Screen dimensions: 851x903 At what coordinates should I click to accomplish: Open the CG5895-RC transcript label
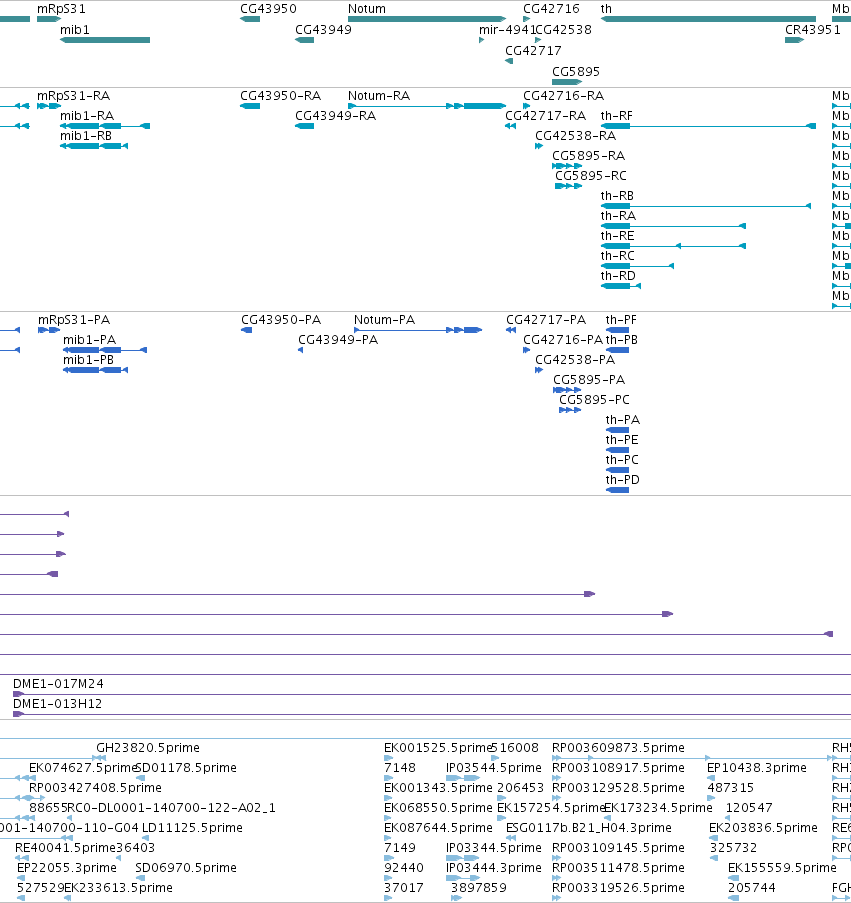[591, 176]
